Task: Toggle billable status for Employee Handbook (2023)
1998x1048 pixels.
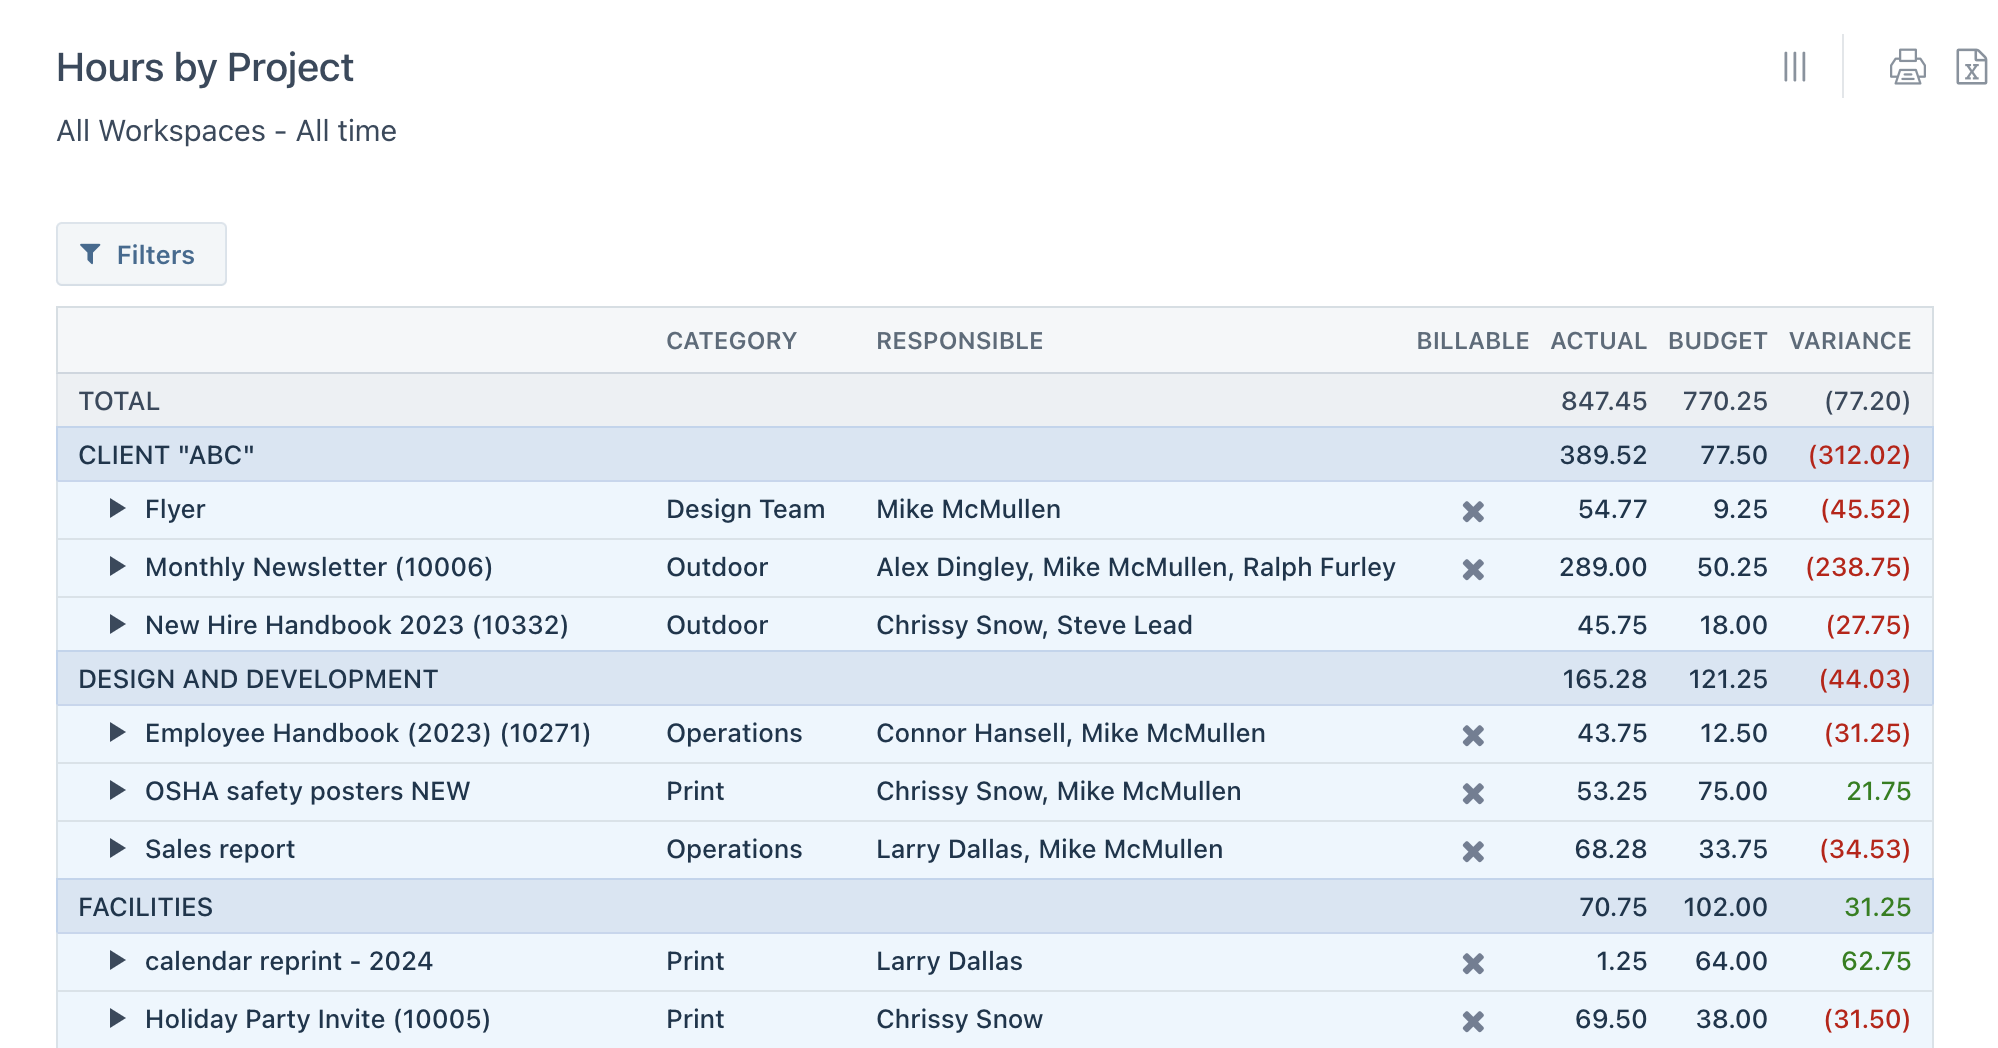Action: tap(1472, 734)
